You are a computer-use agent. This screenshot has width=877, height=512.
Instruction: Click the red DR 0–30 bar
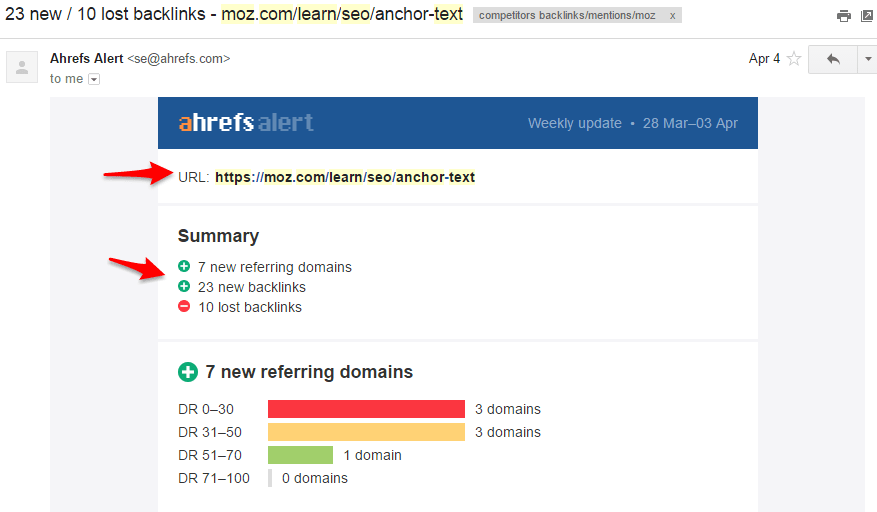point(366,409)
